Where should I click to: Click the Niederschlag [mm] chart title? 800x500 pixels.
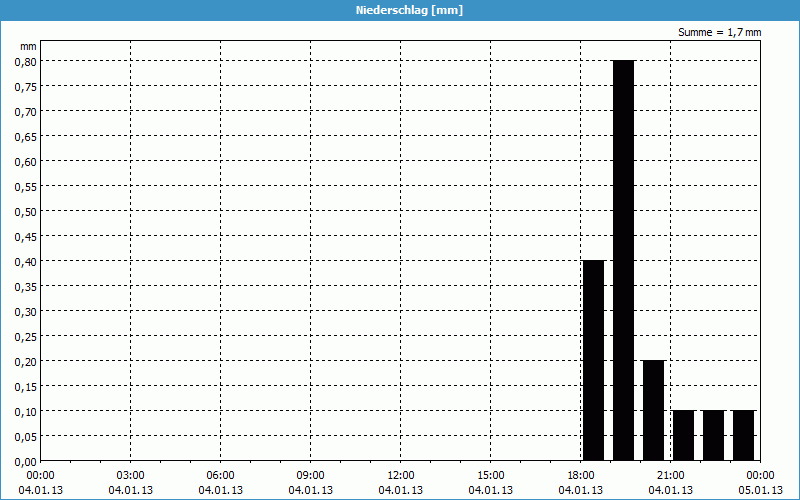[409, 10]
